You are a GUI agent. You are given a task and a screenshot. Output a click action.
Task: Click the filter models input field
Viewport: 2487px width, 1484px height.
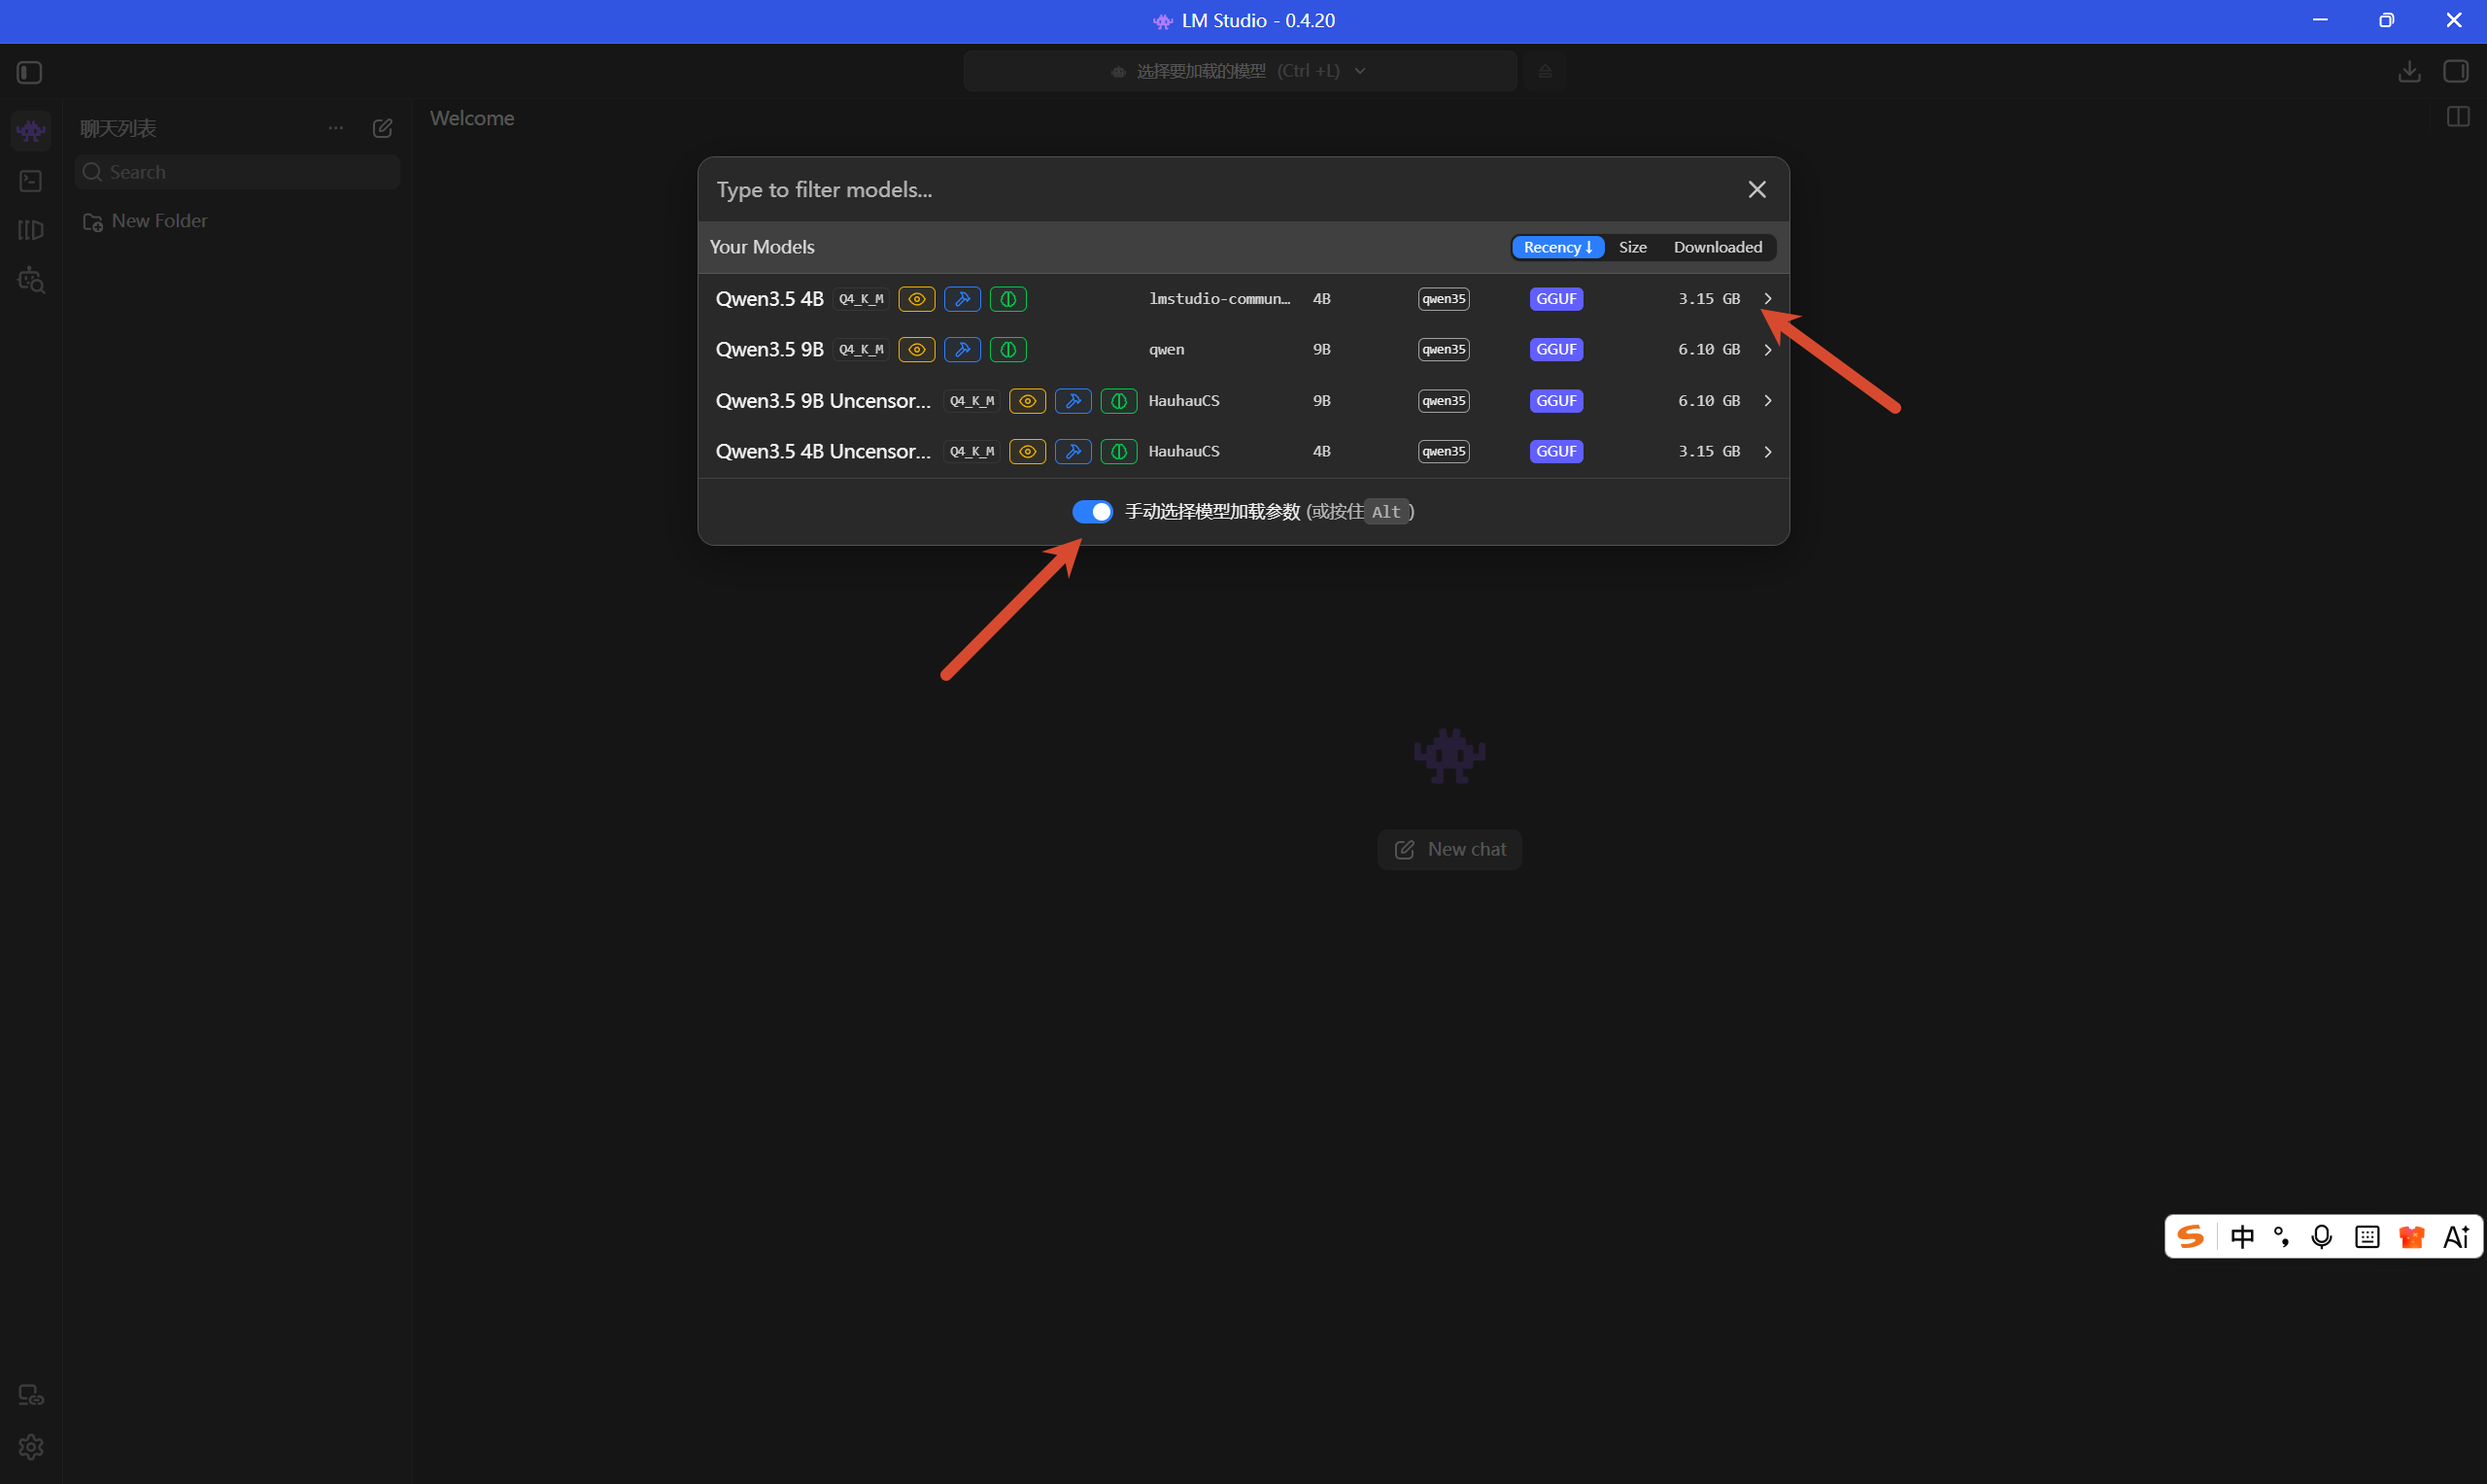point(1220,190)
